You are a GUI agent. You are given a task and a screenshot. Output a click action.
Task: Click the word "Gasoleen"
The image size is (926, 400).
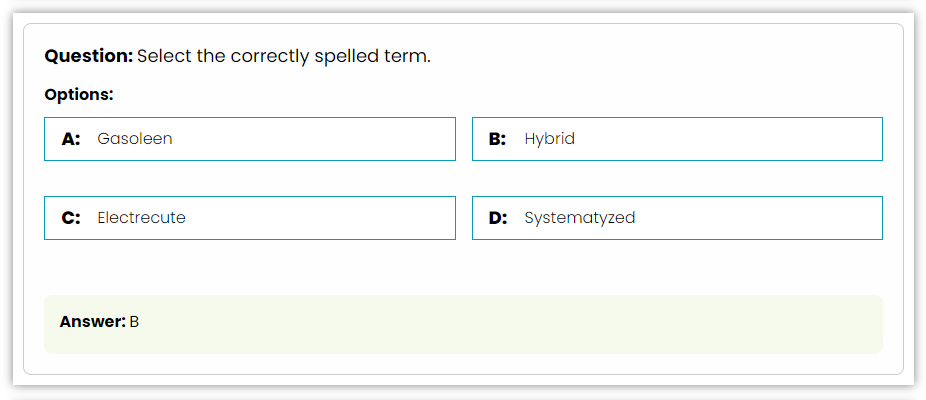point(135,139)
